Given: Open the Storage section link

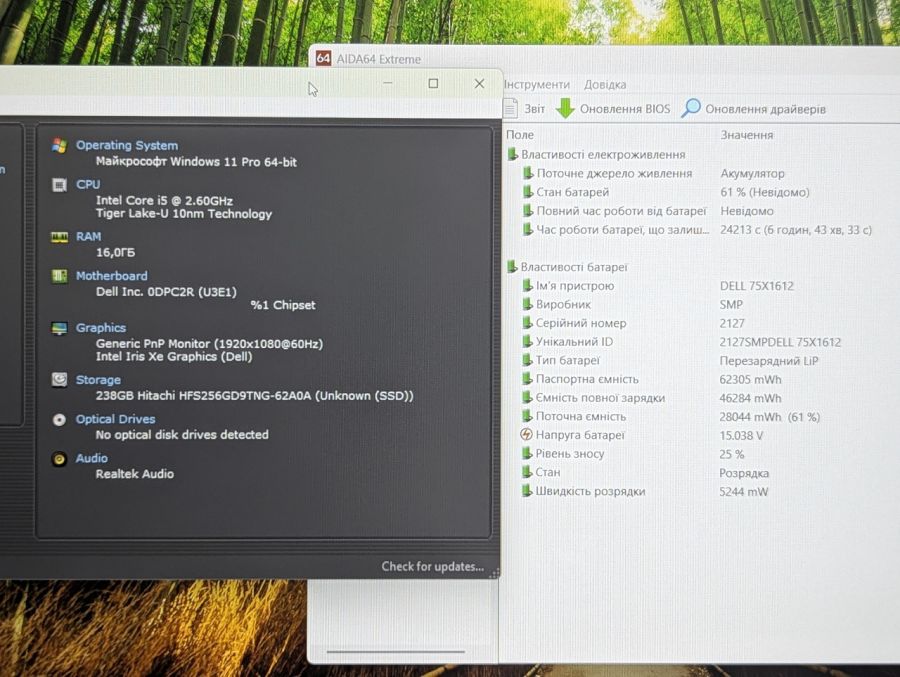Looking at the screenshot, I should click(98, 380).
